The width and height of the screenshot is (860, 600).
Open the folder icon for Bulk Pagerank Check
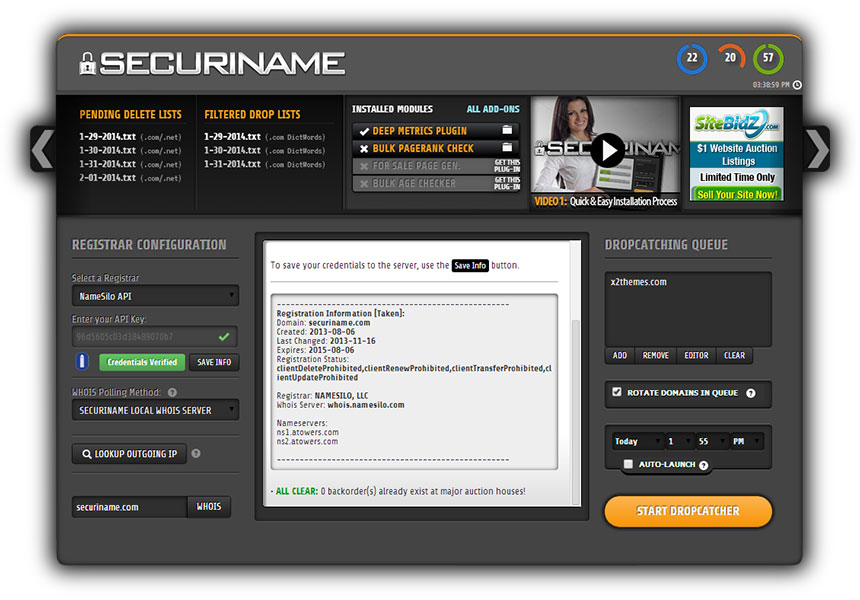coord(507,147)
